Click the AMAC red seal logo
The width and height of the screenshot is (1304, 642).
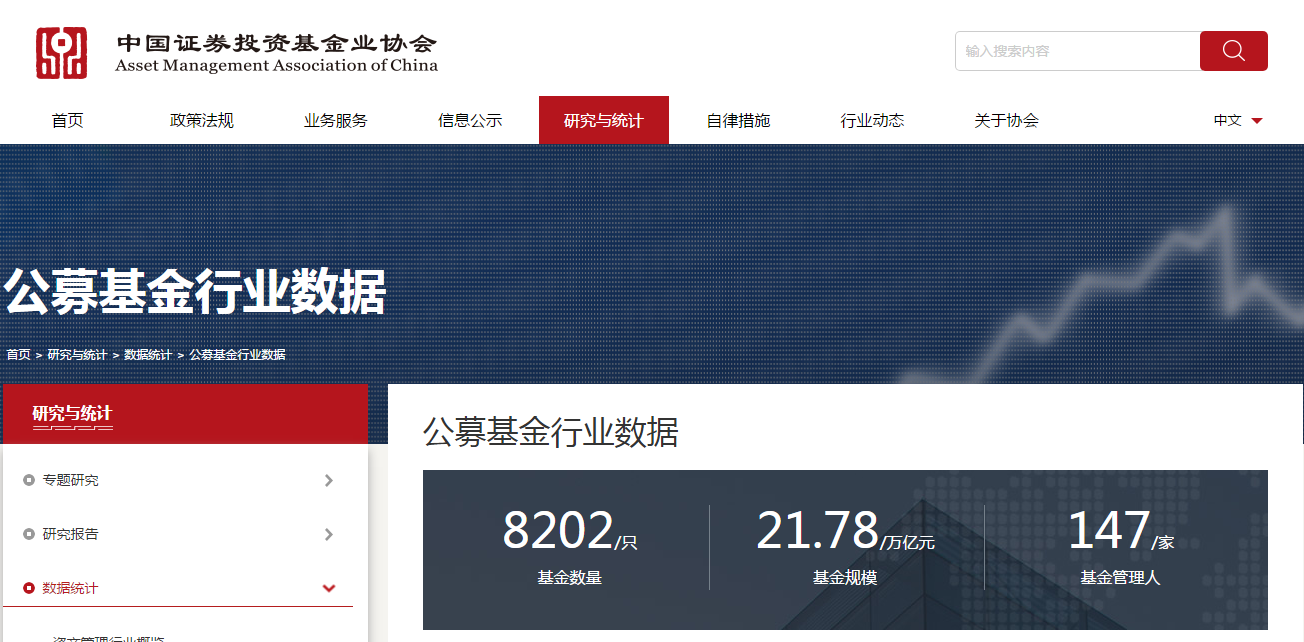pyautogui.click(x=62, y=53)
